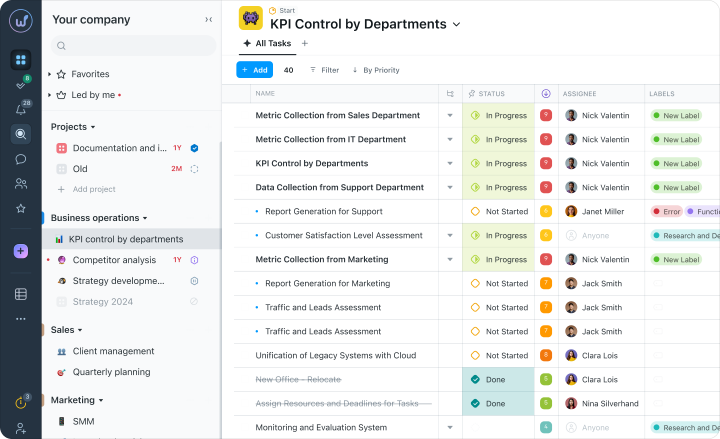The image size is (720, 439).
Task: Open the dashboard grid icon in left sidebar
Action: coord(21,60)
